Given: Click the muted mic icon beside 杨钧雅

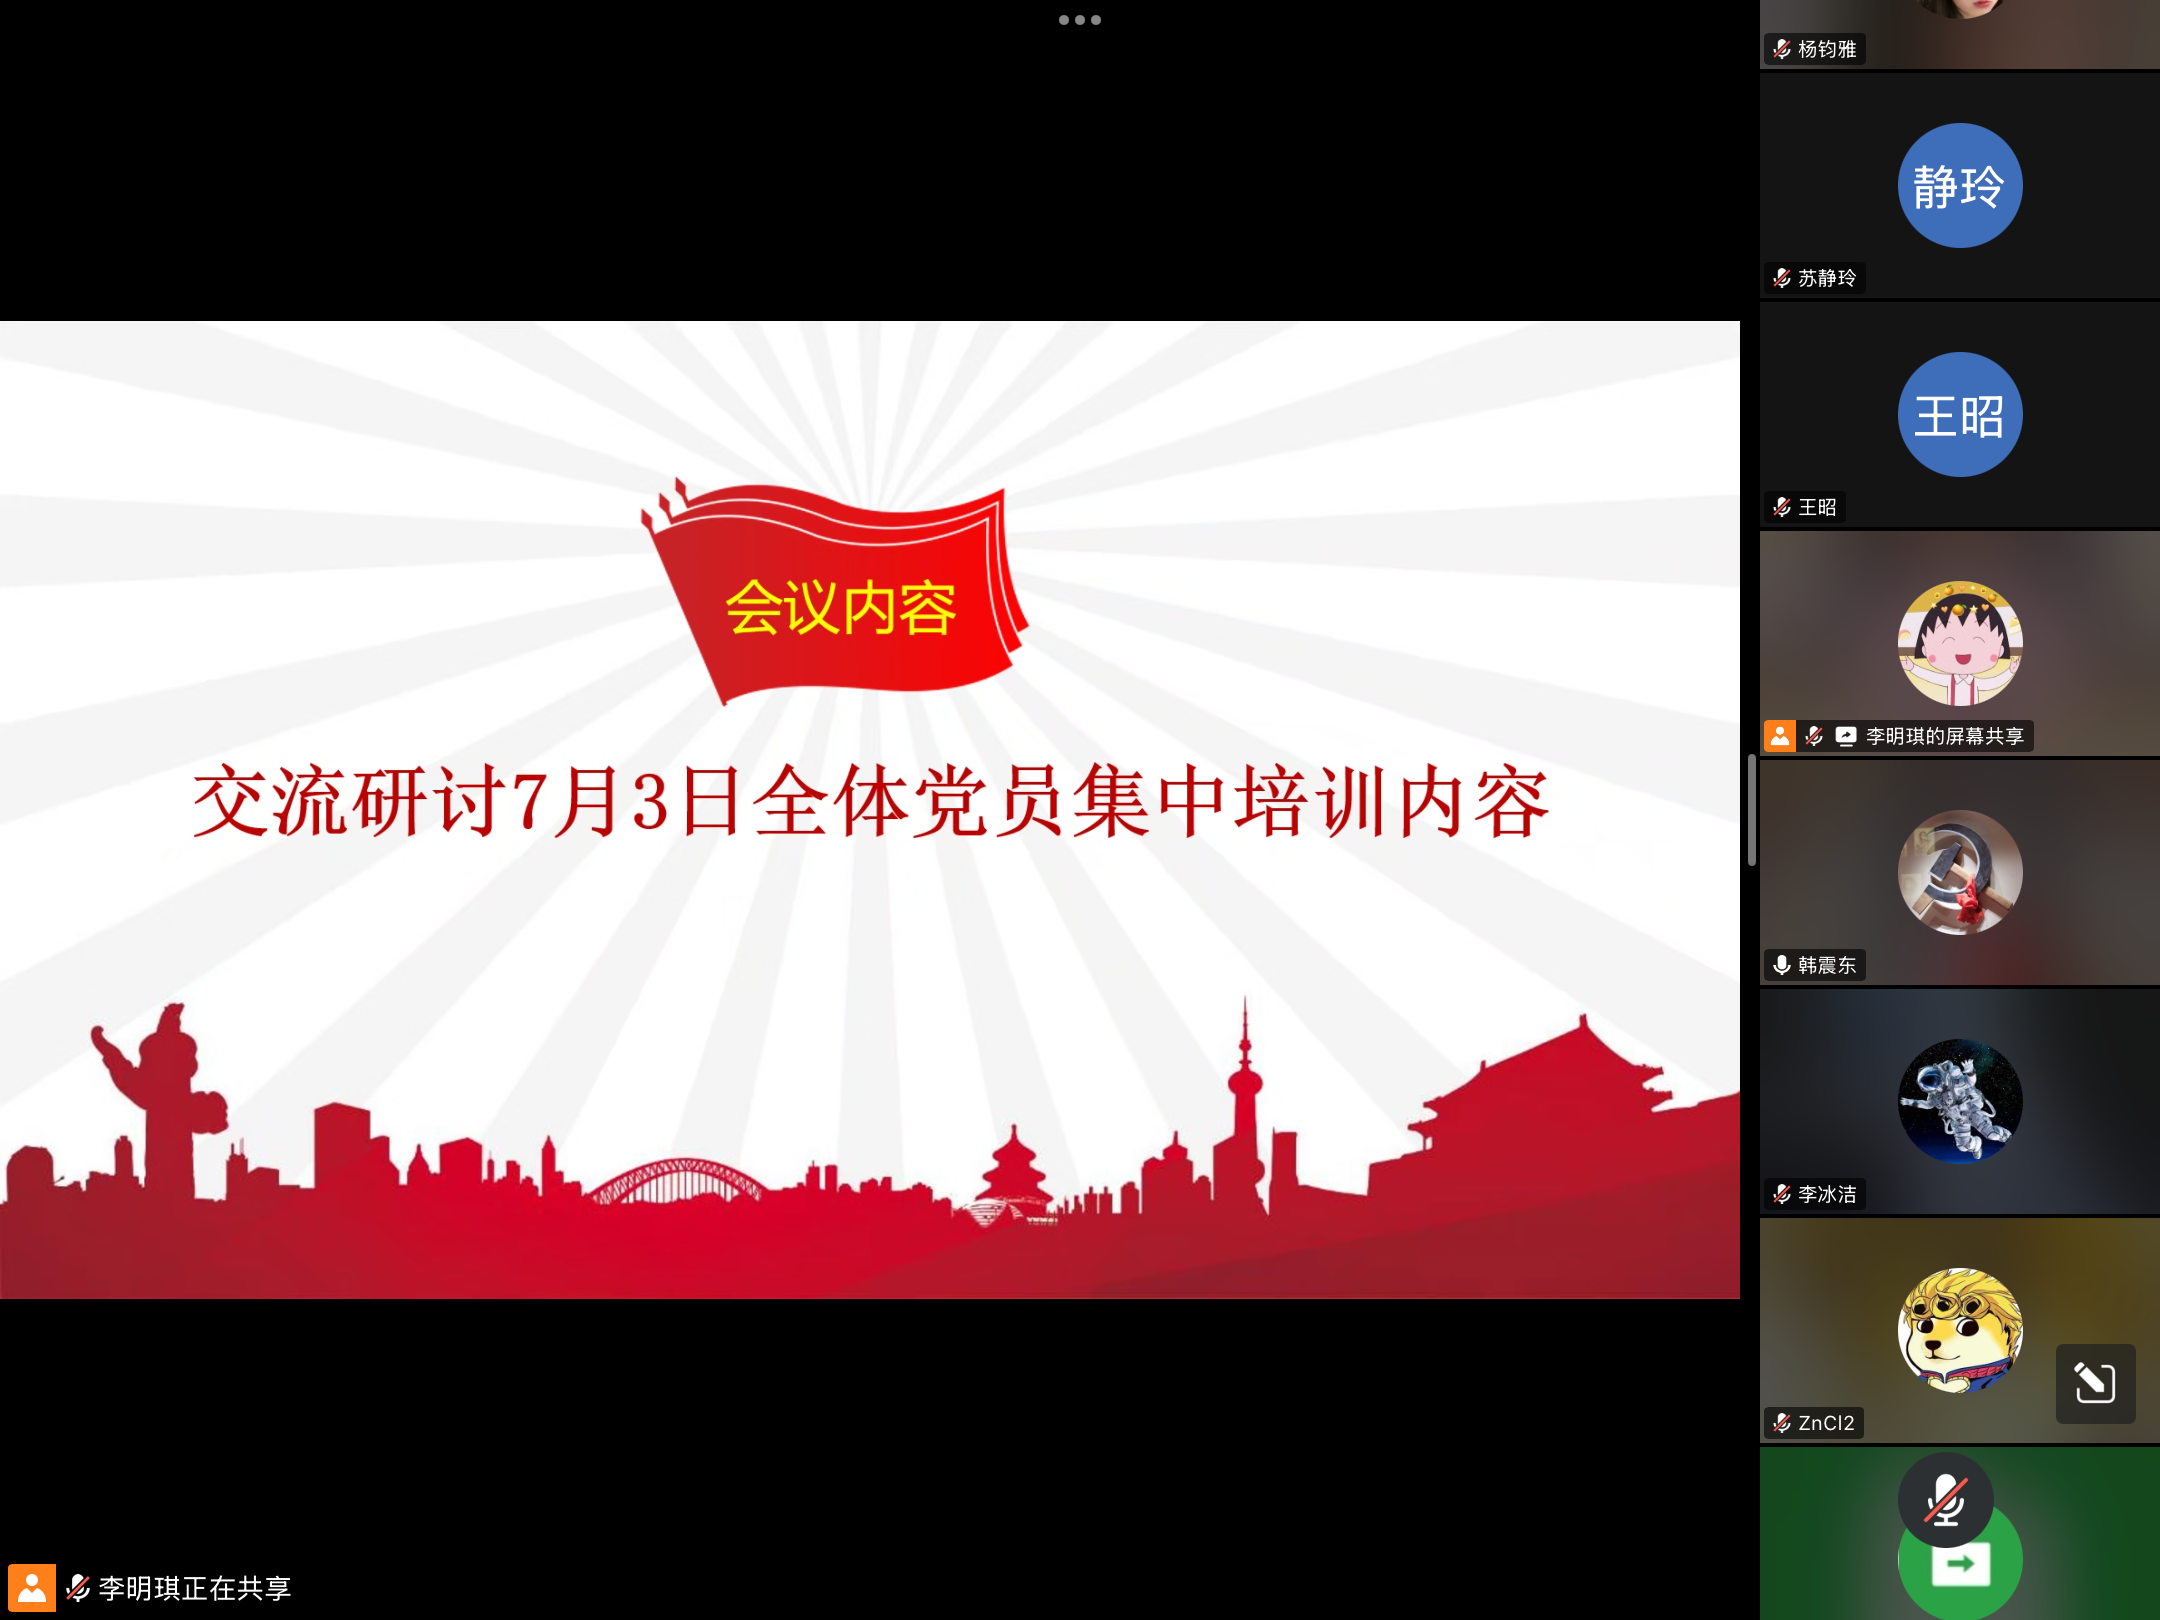Looking at the screenshot, I should [x=1782, y=49].
